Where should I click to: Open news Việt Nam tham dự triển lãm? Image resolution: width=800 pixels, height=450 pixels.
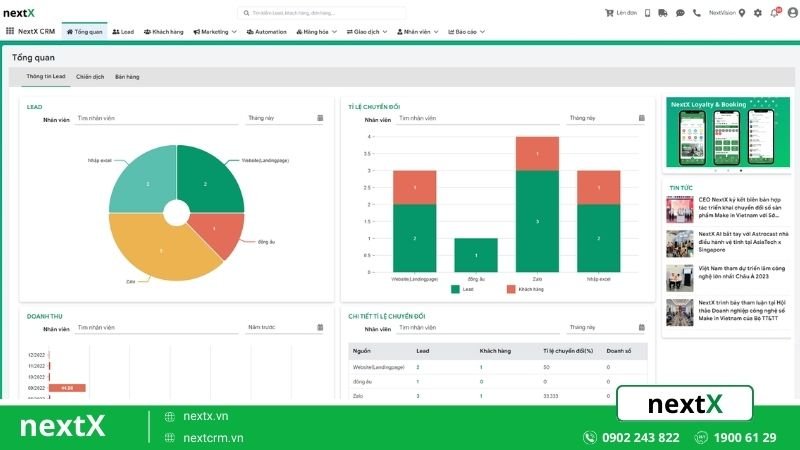point(741,272)
